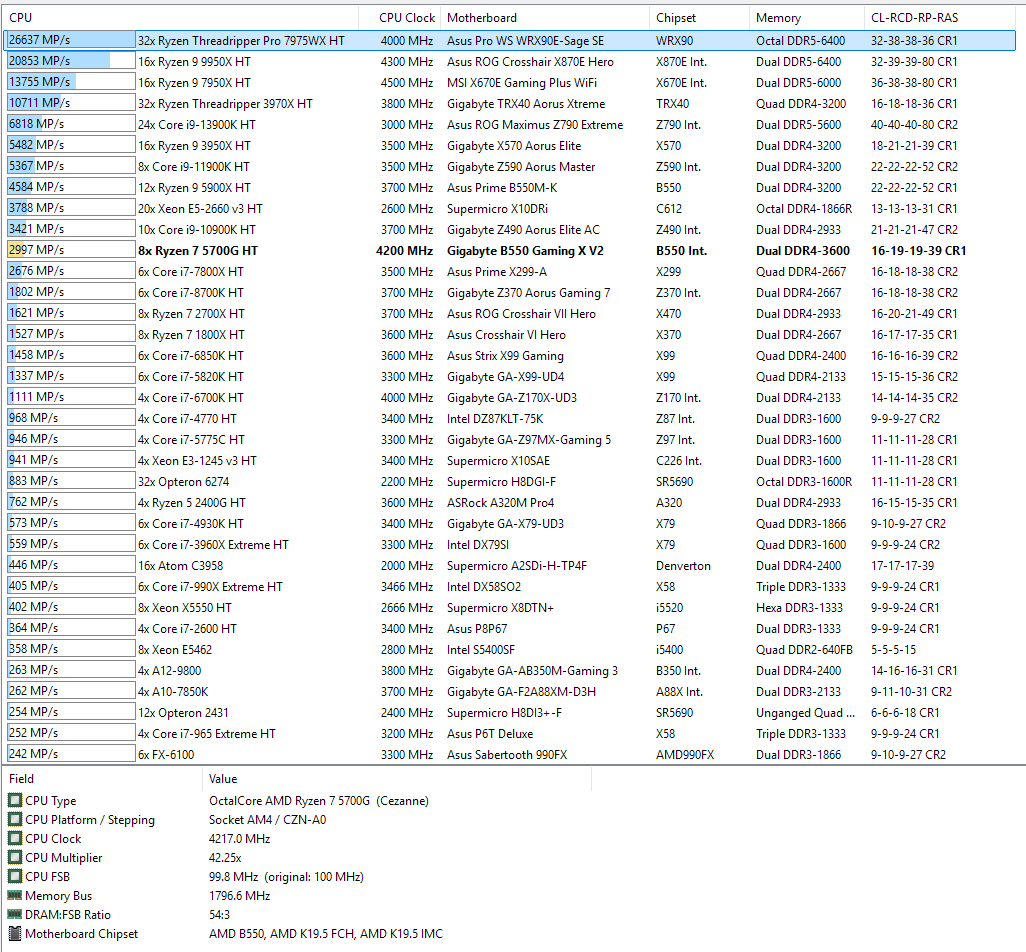Click the Field column header
Viewport: 1026px width, 952px height.
pyautogui.click(x=102, y=779)
